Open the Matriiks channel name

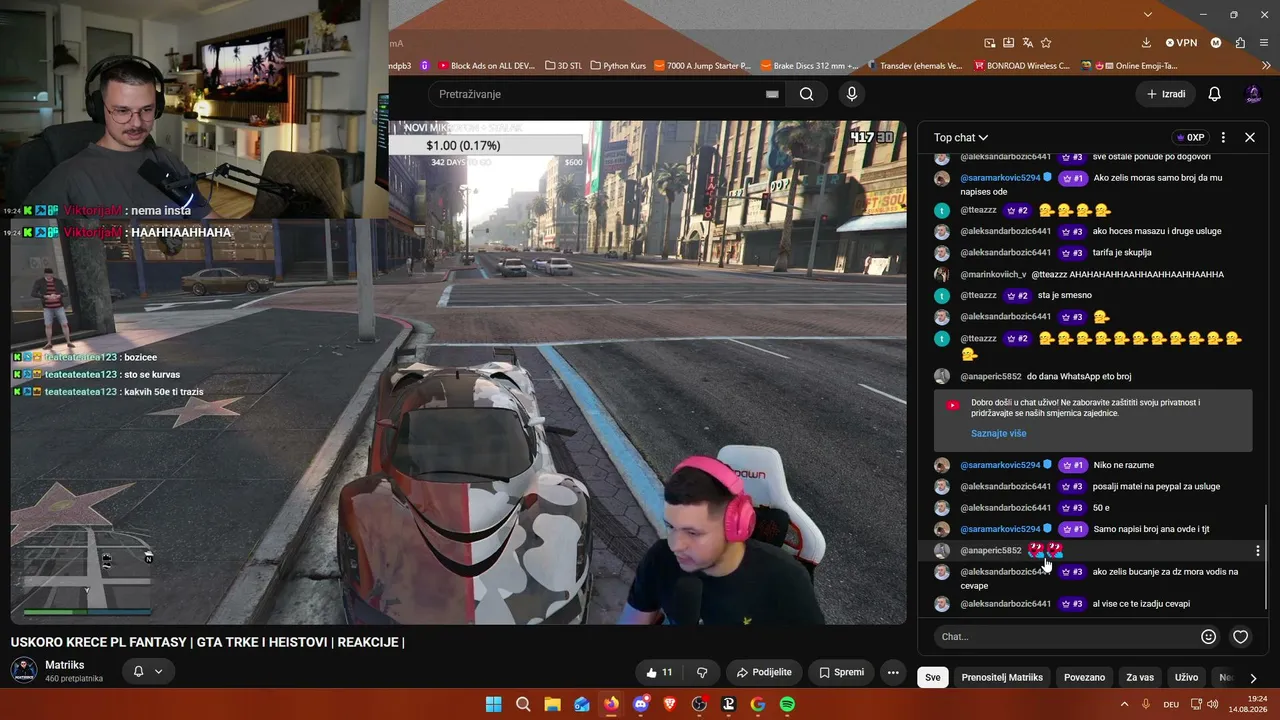tap(65, 665)
